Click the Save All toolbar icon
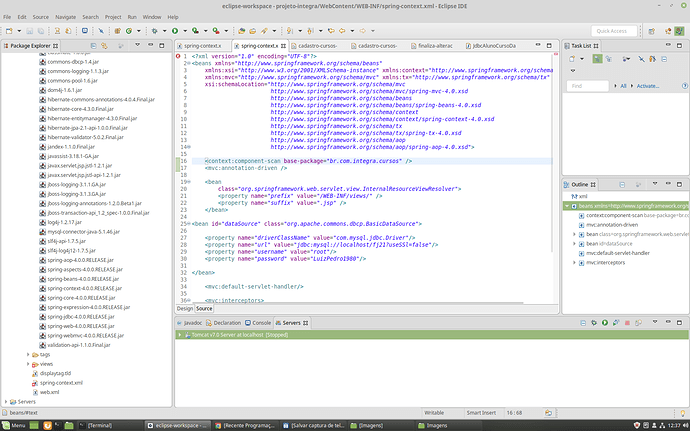690x431 pixels. coord(40,31)
